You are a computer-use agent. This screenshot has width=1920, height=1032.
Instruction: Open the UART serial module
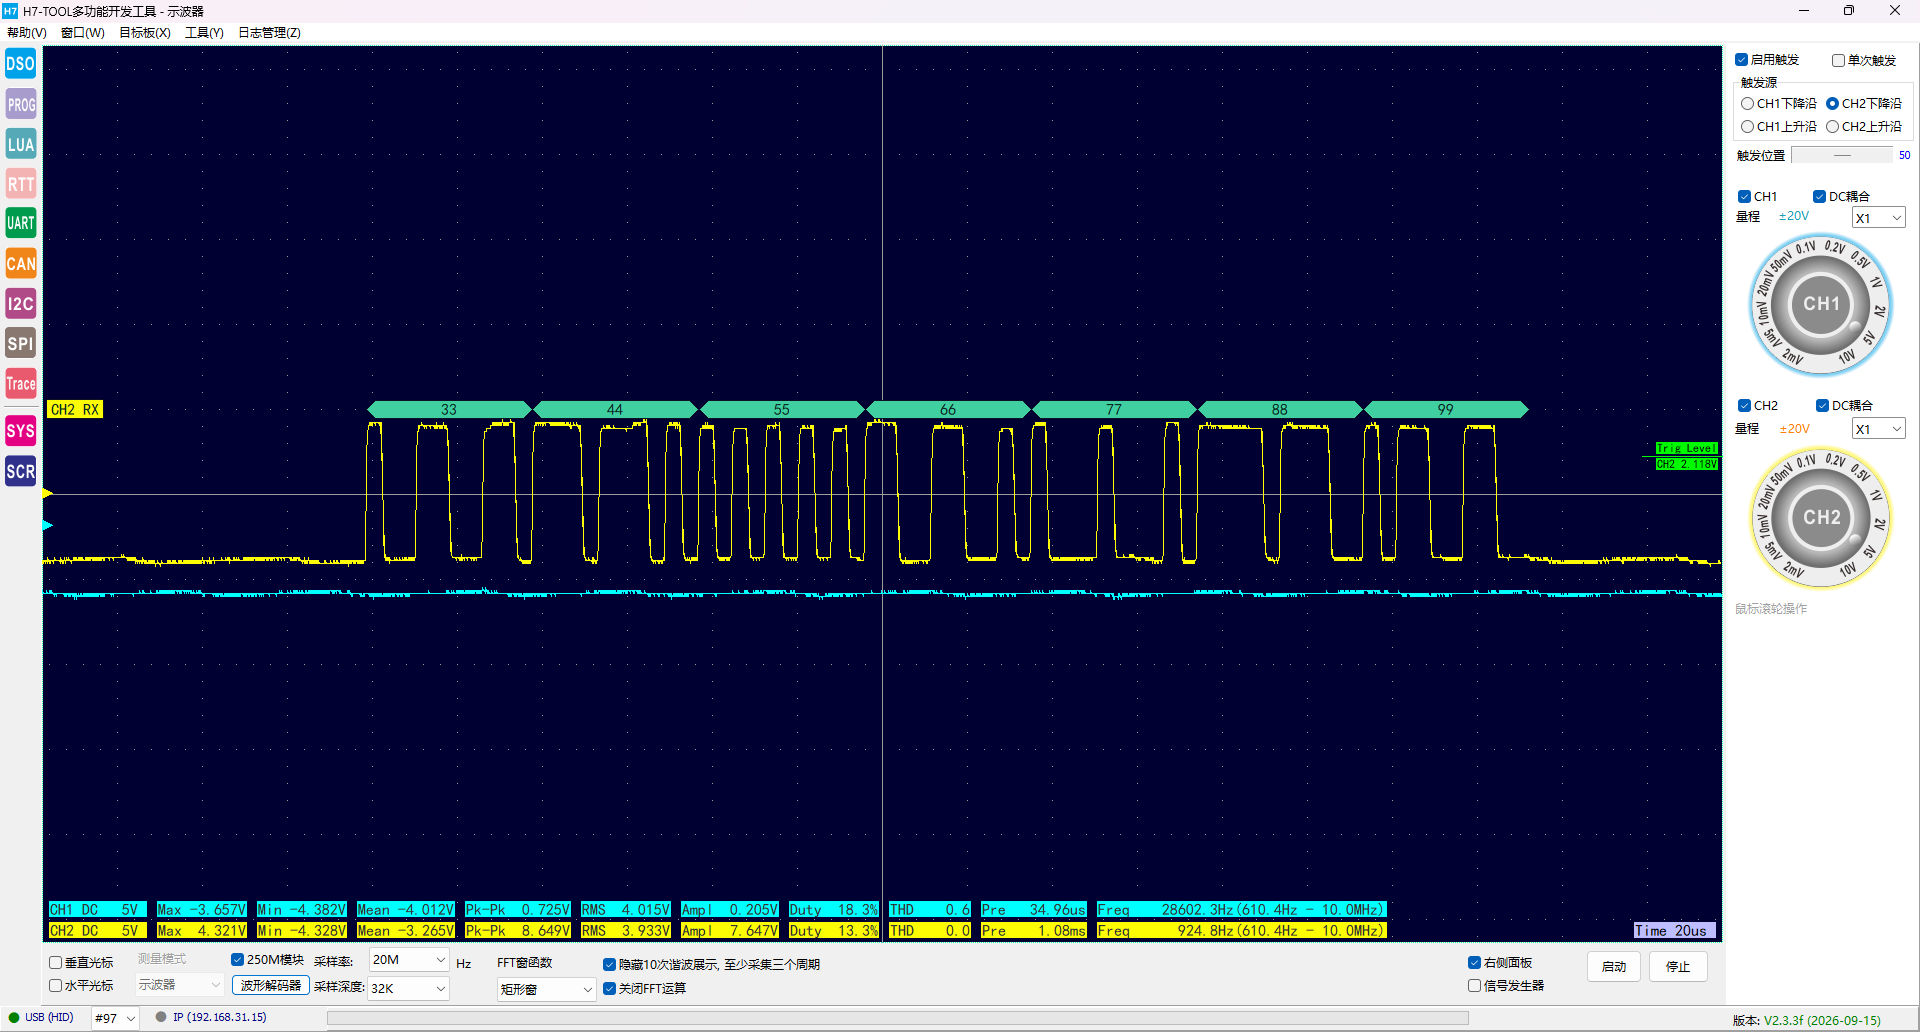(x=20, y=223)
